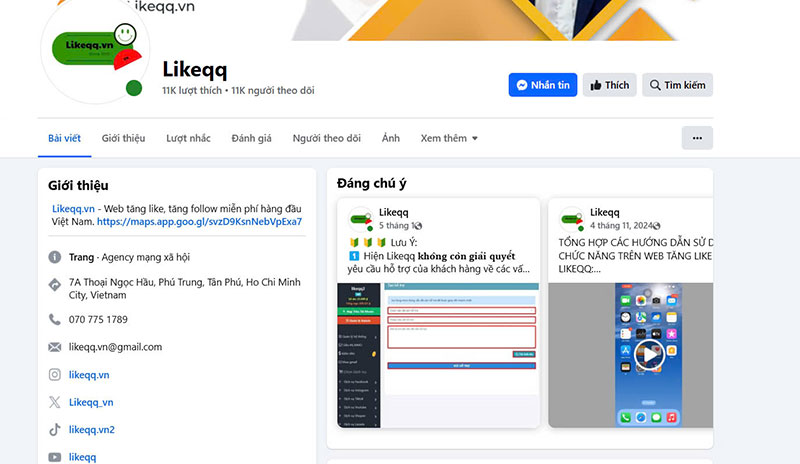Switch to the Bài viết tab

coord(64,138)
